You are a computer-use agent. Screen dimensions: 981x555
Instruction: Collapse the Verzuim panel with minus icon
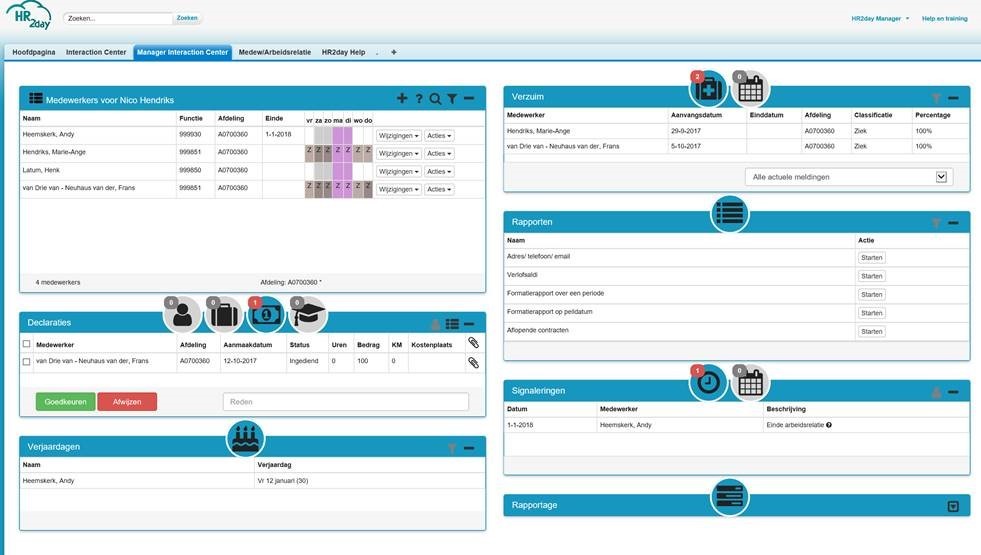[953, 98]
